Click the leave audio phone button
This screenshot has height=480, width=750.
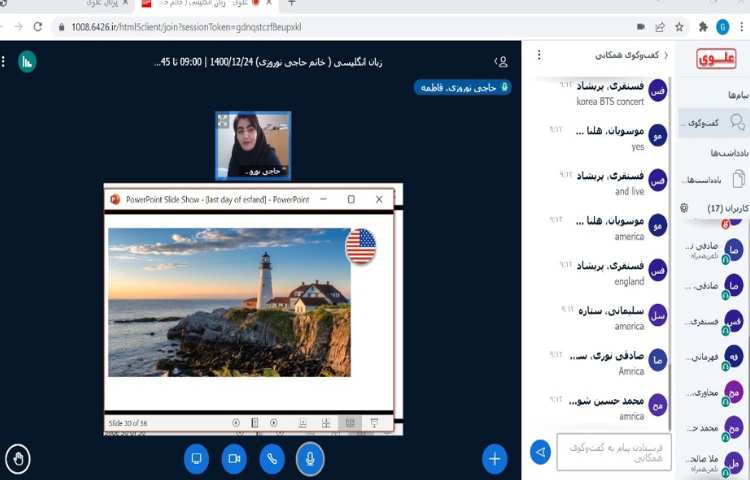272,458
